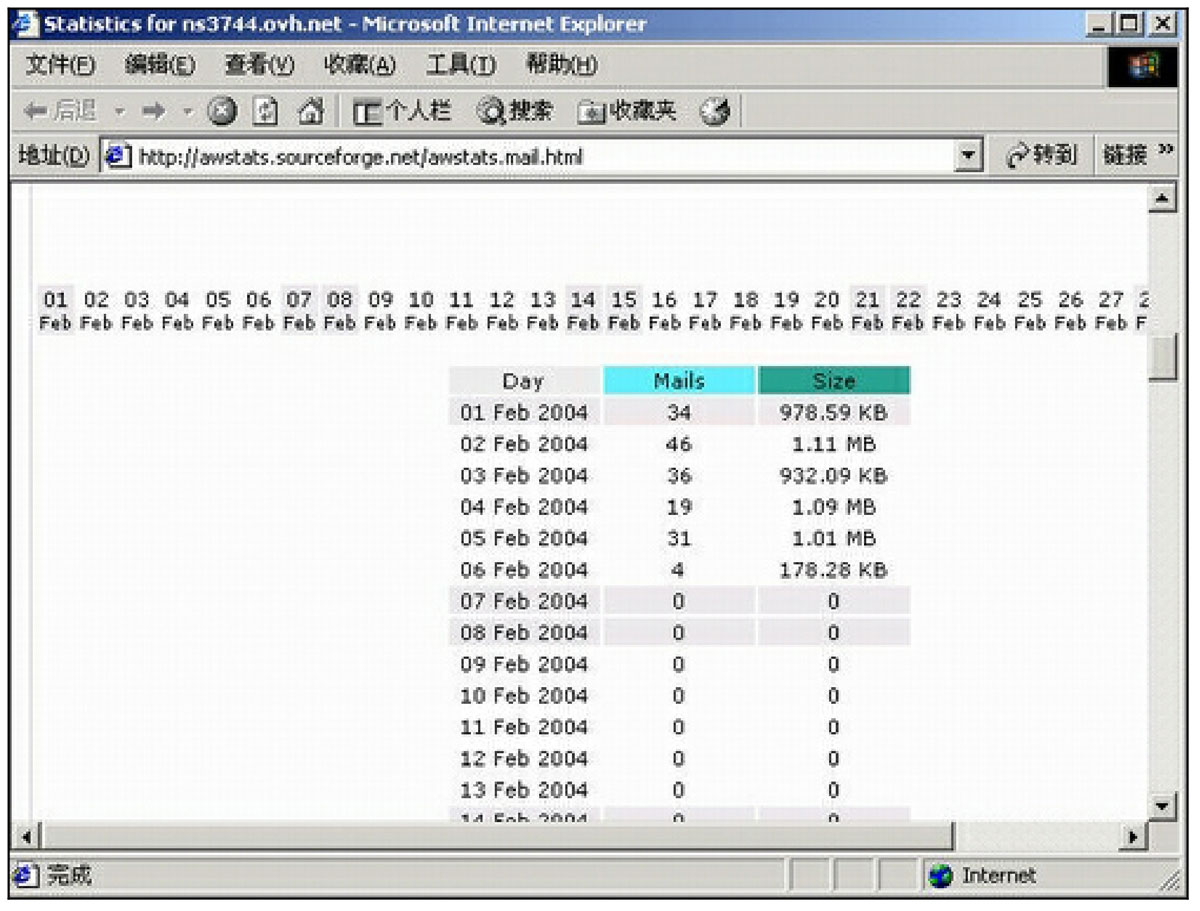Click the cyan Mails column header
The height and width of the screenshot is (911, 1200).
coord(679,380)
